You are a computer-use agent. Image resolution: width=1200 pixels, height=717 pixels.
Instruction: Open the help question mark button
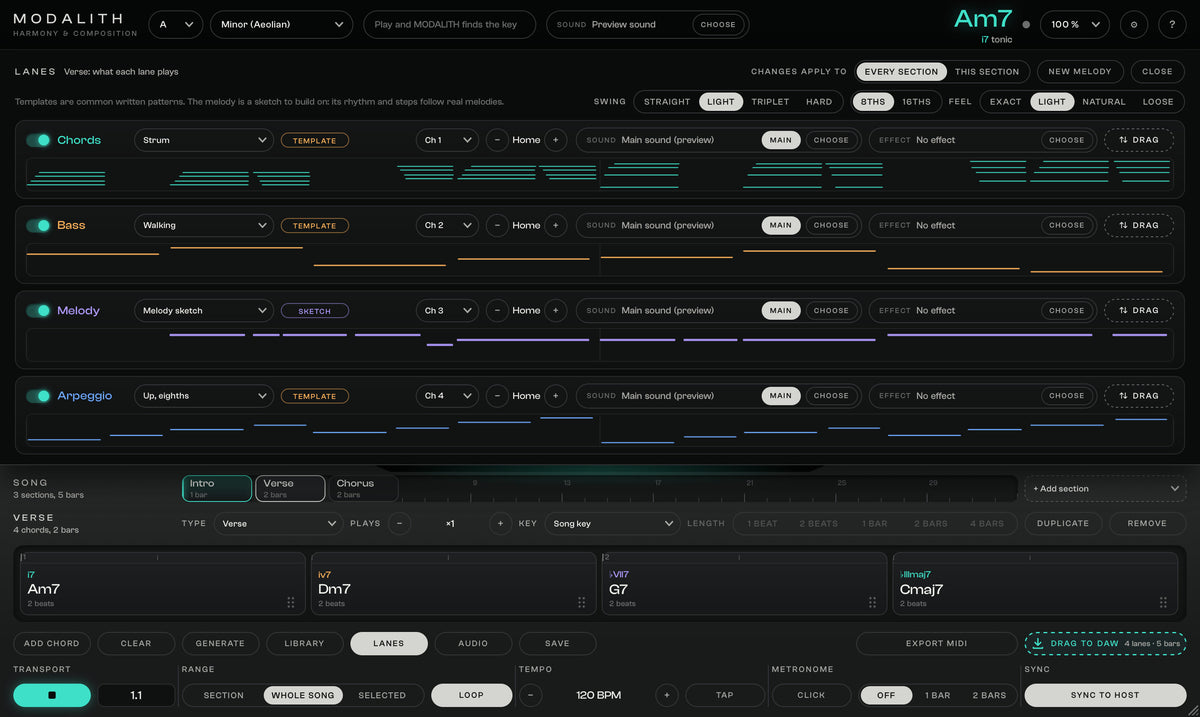(x=1172, y=24)
